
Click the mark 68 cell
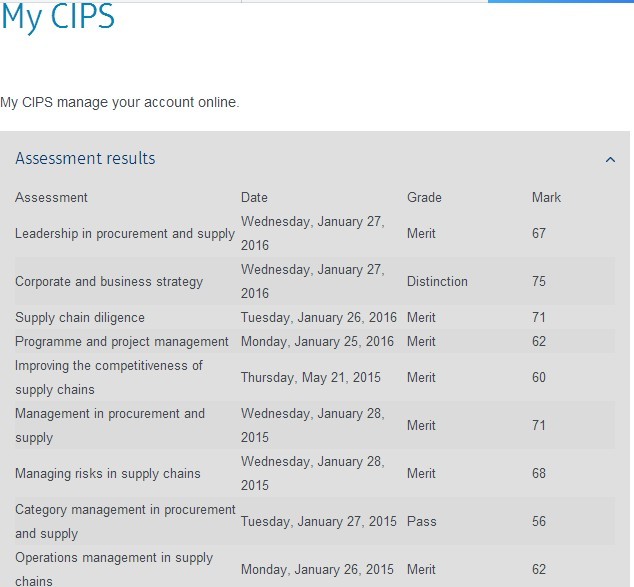click(x=539, y=473)
